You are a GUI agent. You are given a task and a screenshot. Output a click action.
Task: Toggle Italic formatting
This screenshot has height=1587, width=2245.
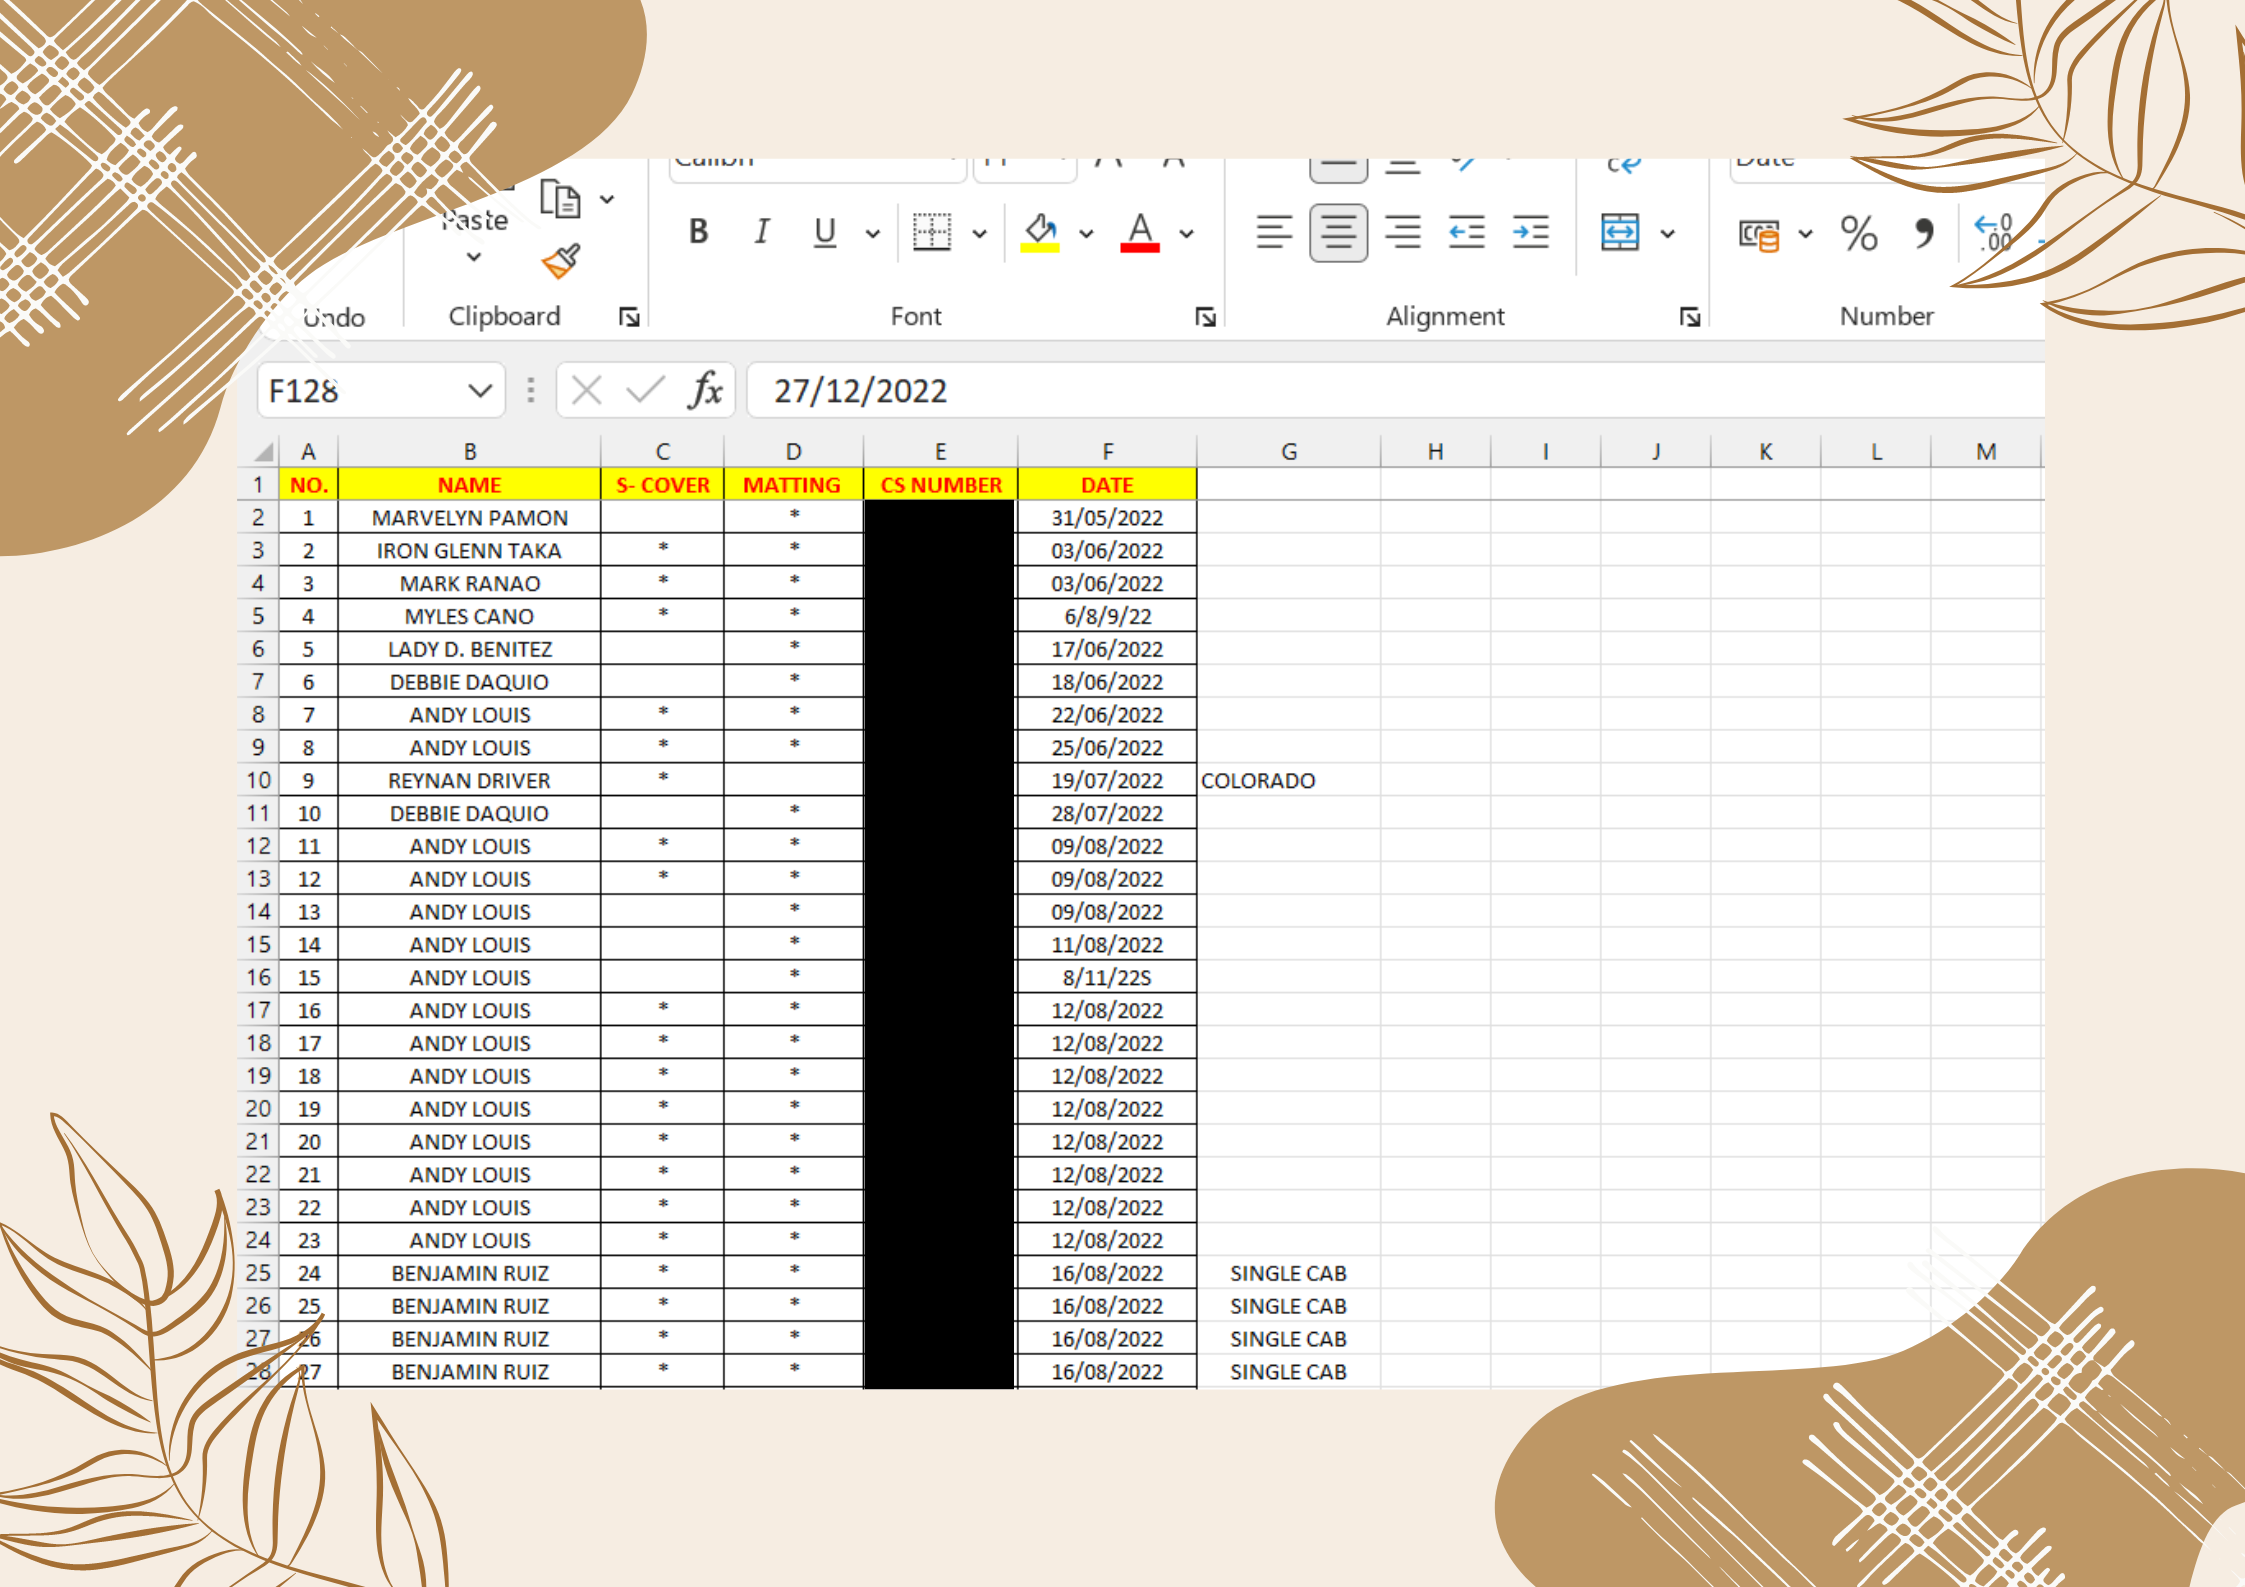pos(762,233)
